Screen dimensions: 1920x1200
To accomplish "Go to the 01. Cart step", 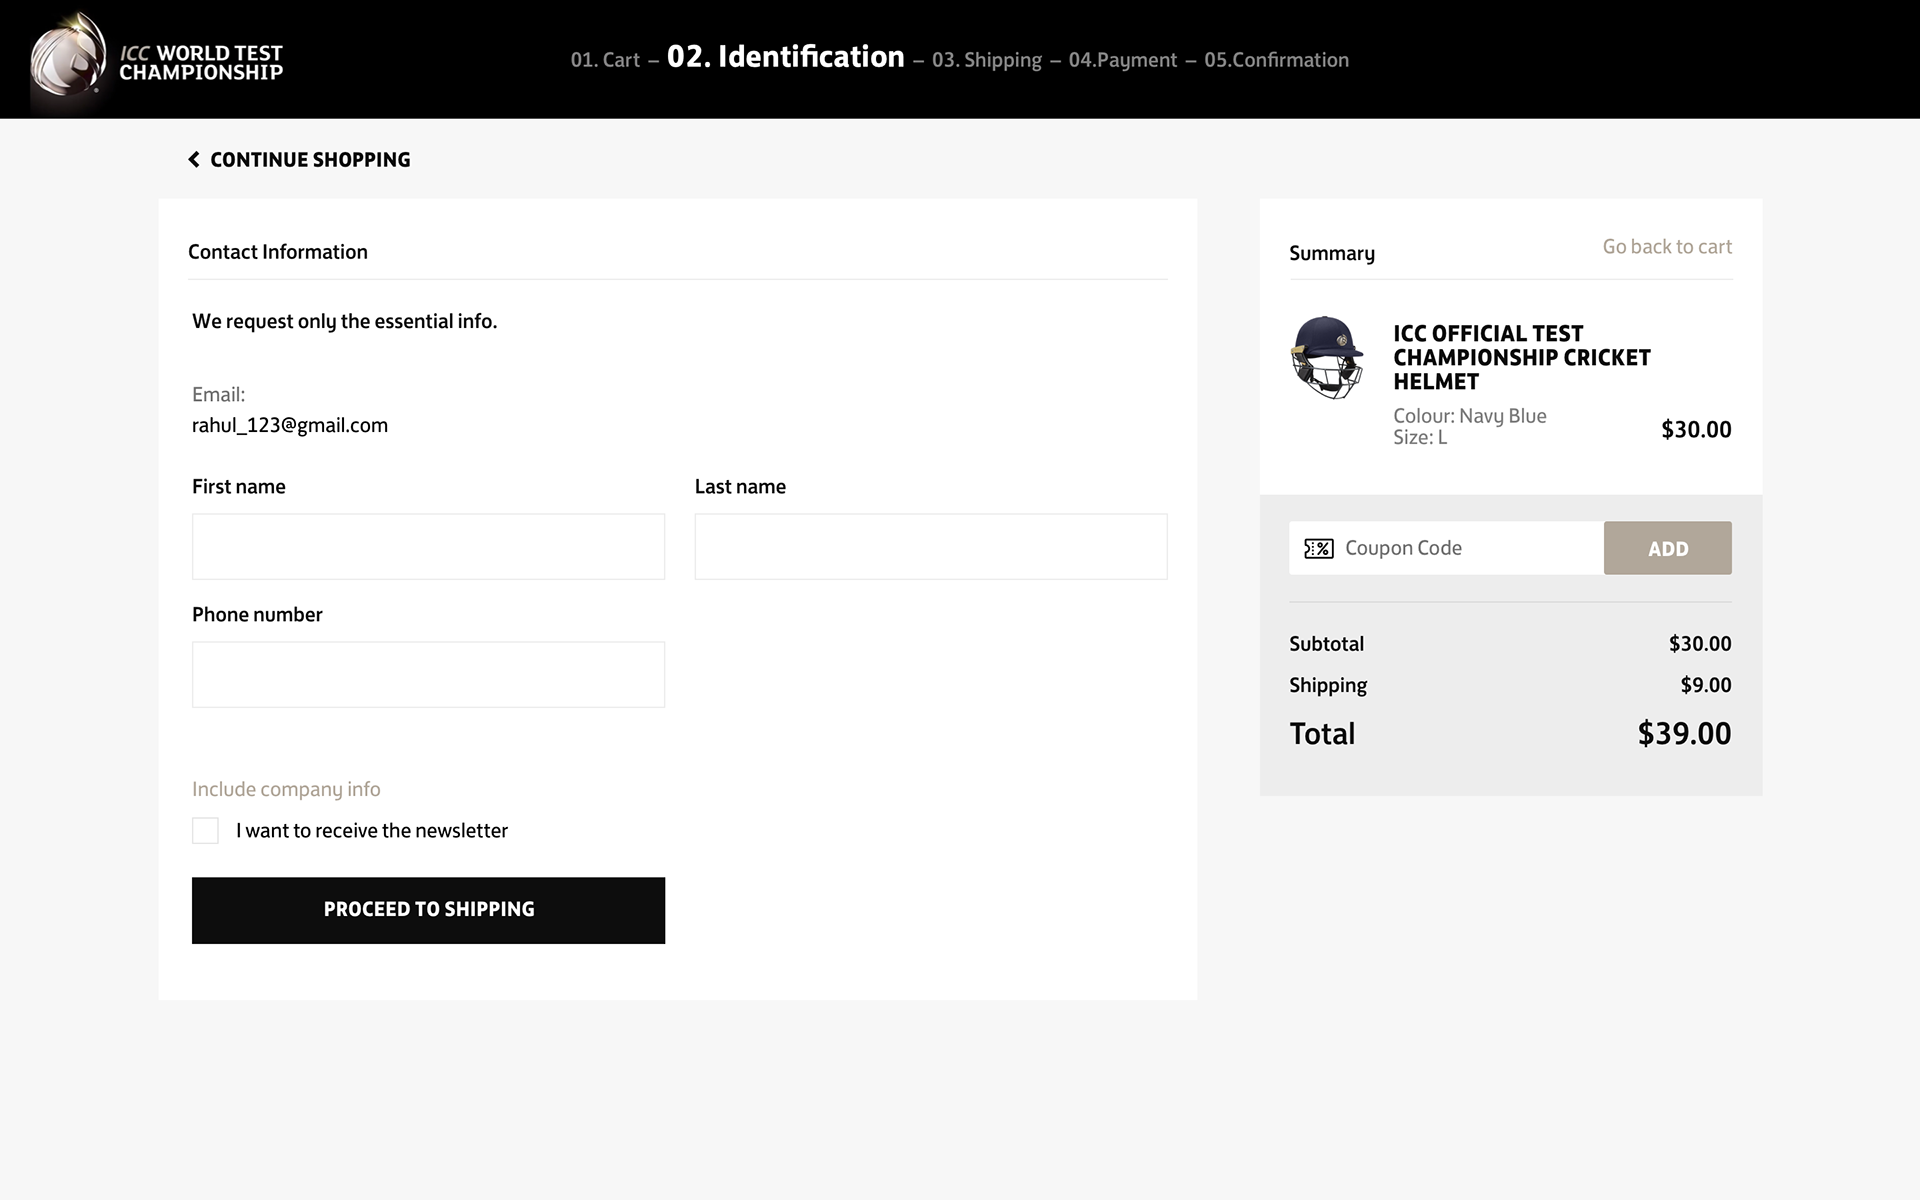I will [x=605, y=60].
